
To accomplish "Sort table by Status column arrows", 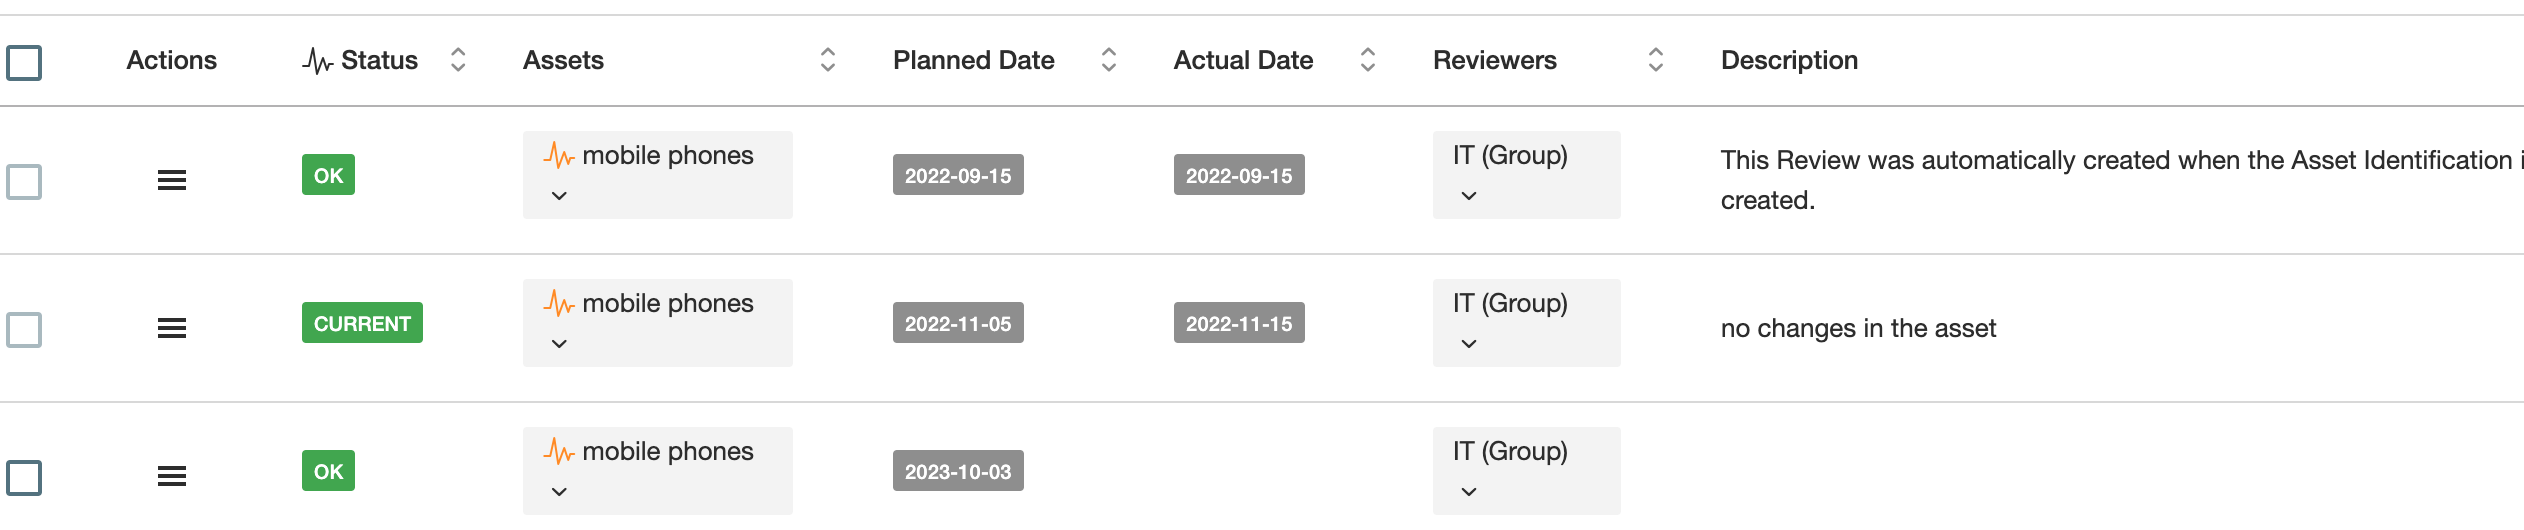I will point(458,60).
